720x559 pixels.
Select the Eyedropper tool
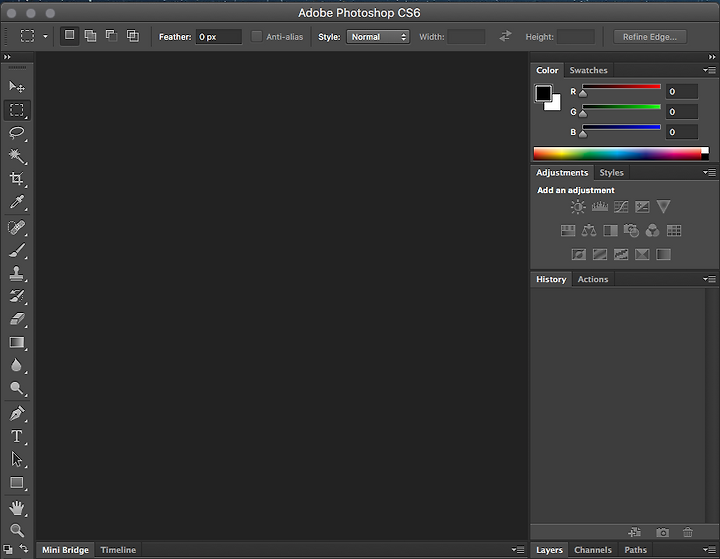(x=17, y=202)
